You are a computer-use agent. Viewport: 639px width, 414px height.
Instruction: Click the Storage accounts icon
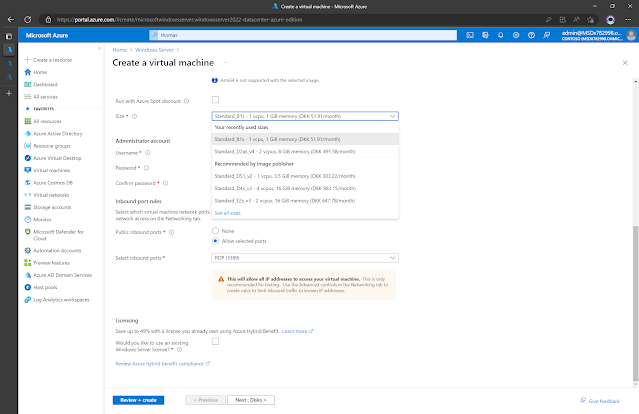click(28, 207)
